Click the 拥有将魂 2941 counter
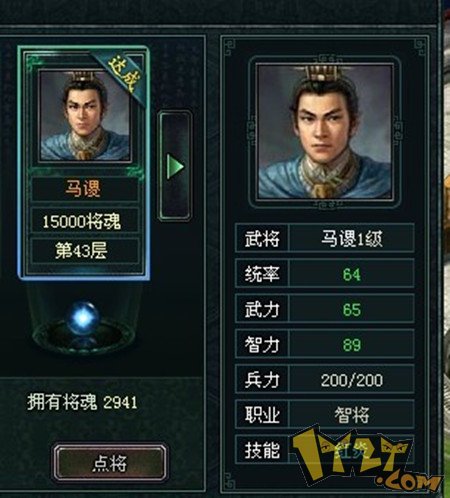 [82, 402]
